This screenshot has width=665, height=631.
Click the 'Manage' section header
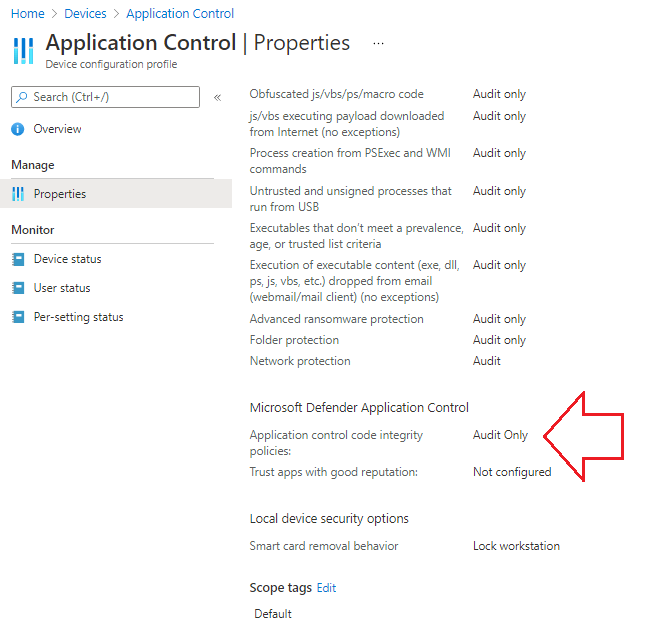pos(33,165)
